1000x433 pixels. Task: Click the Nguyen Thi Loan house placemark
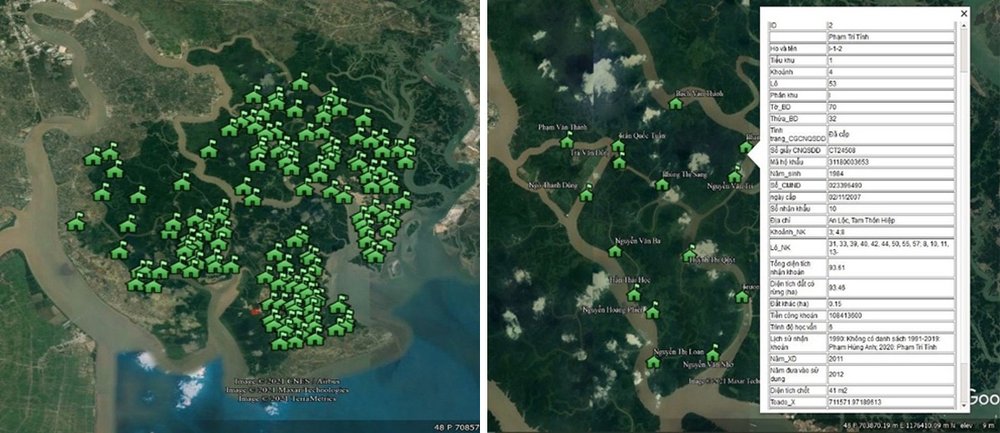pyautogui.click(x=652, y=362)
